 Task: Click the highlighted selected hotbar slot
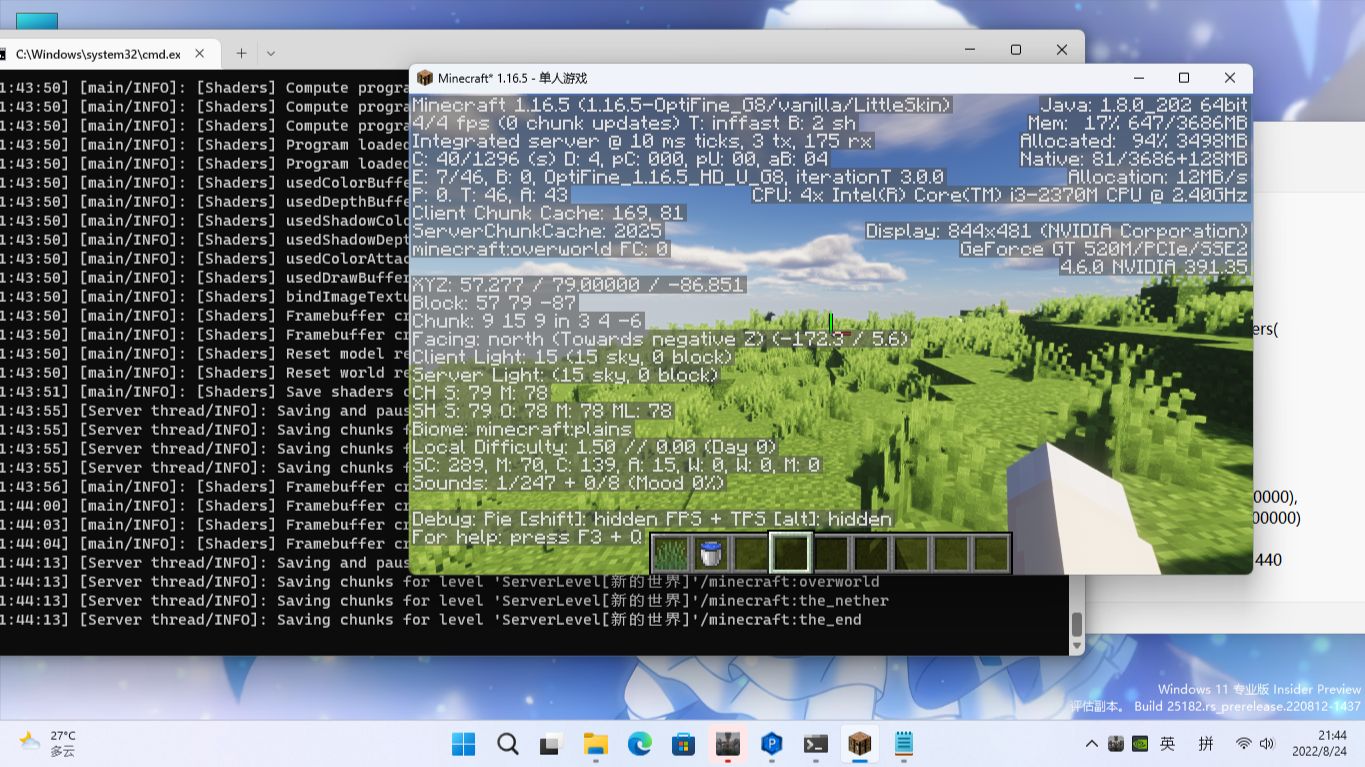point(790,552)
